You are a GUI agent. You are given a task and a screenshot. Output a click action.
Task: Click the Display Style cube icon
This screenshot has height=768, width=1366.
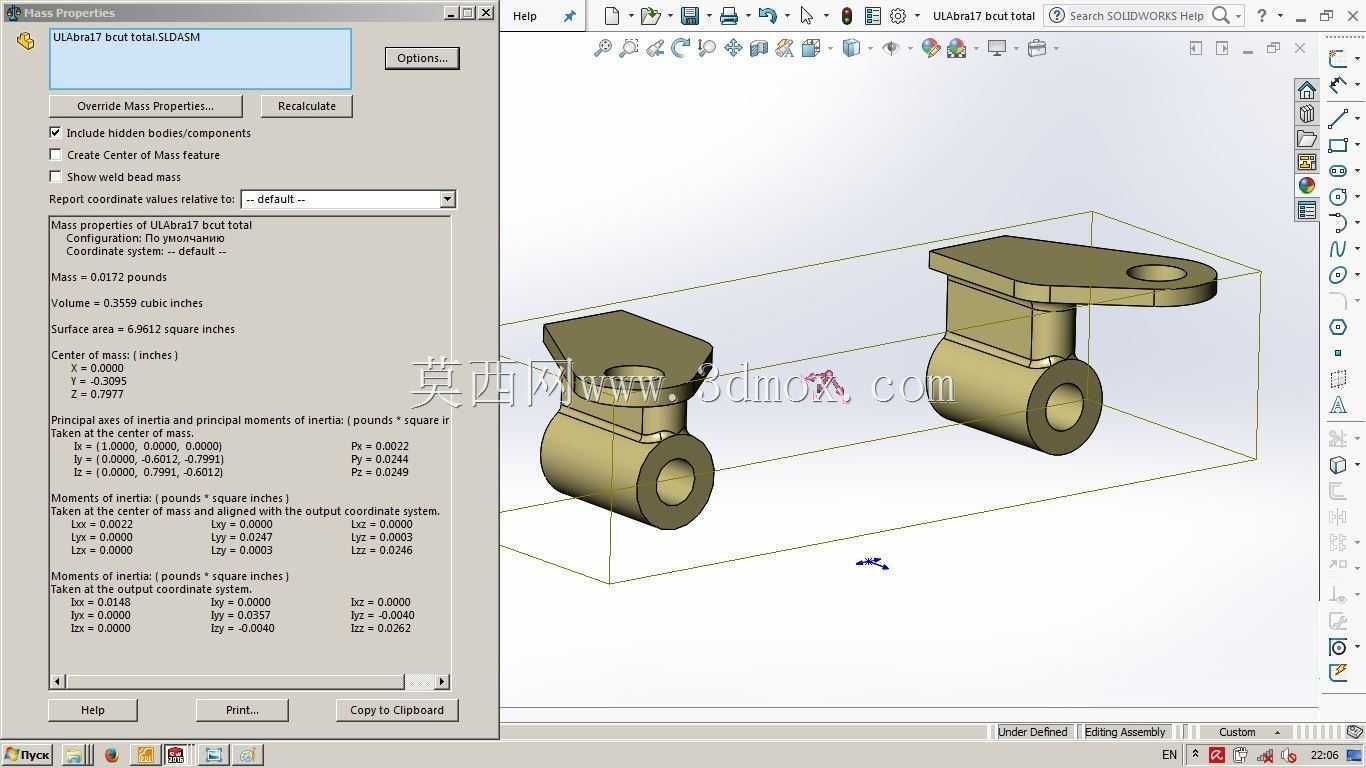point(851,48)
